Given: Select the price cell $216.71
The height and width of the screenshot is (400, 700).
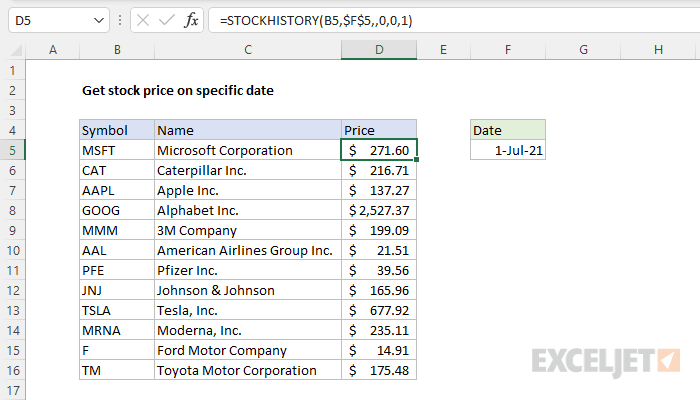Looking at the screenshot, I should coord(379,170).
